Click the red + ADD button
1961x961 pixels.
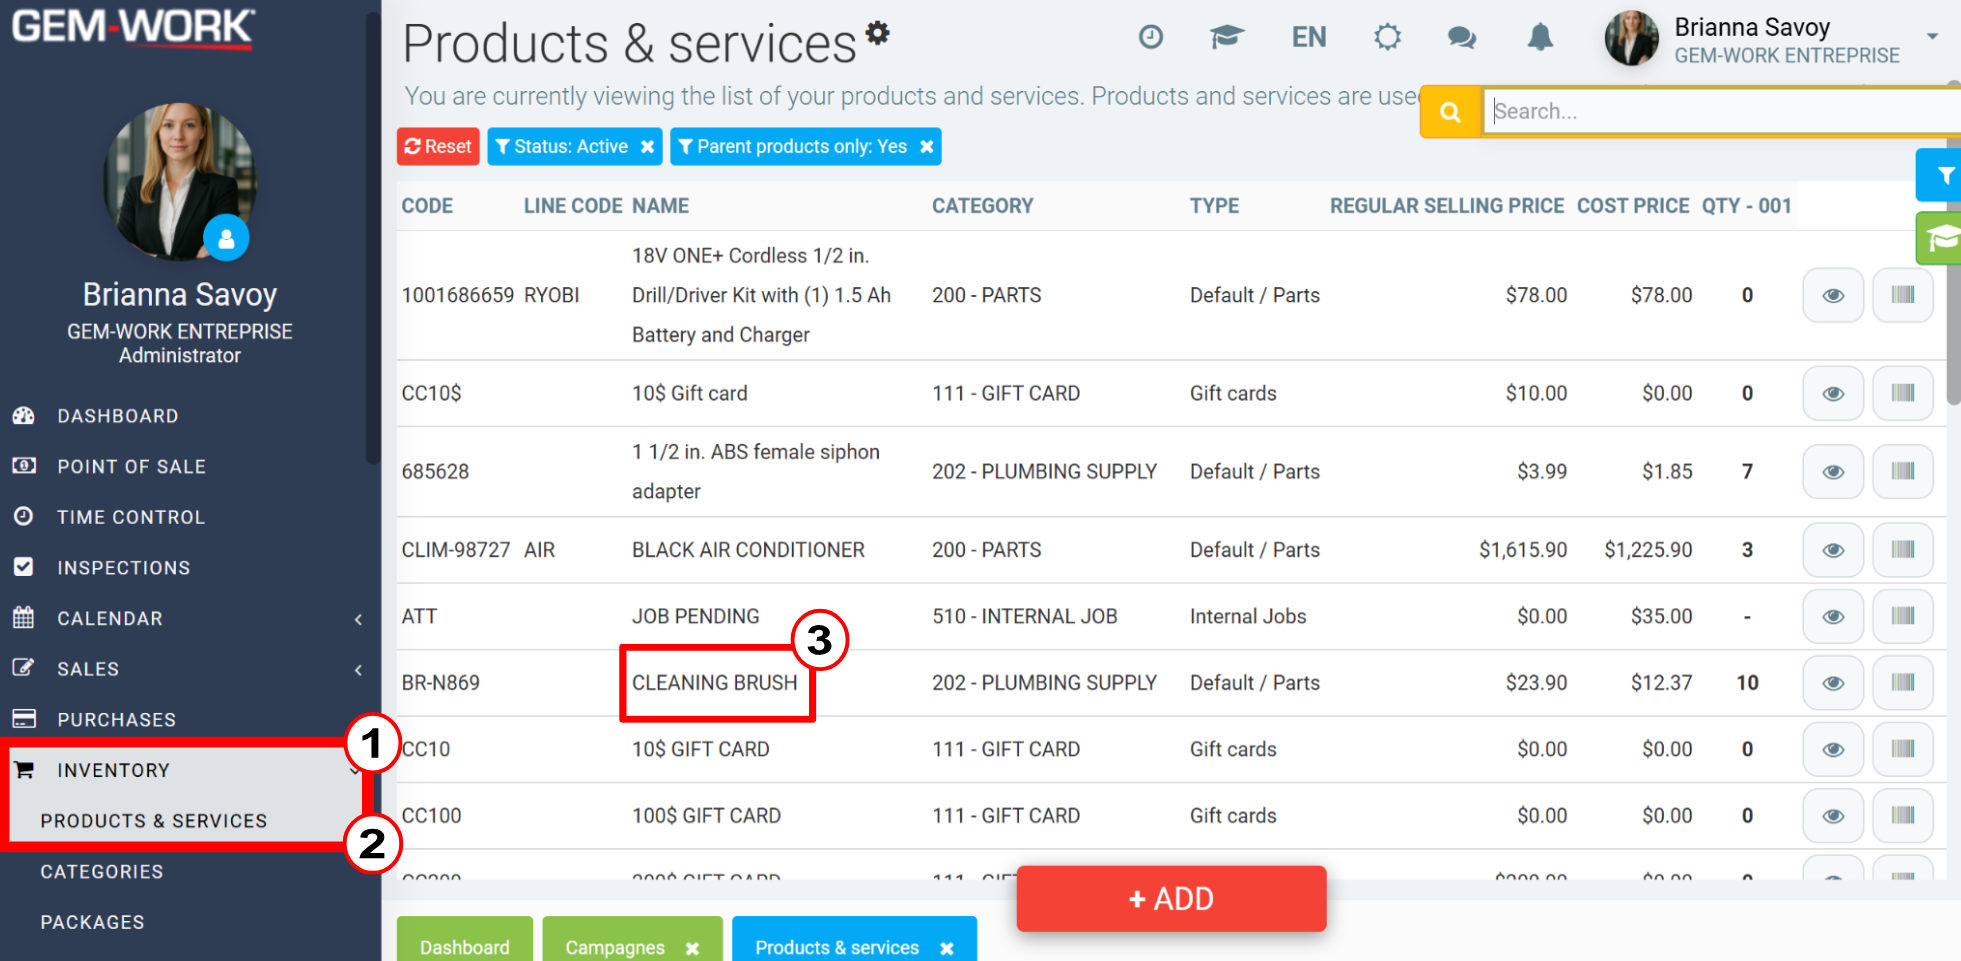tap(1171, 898)
